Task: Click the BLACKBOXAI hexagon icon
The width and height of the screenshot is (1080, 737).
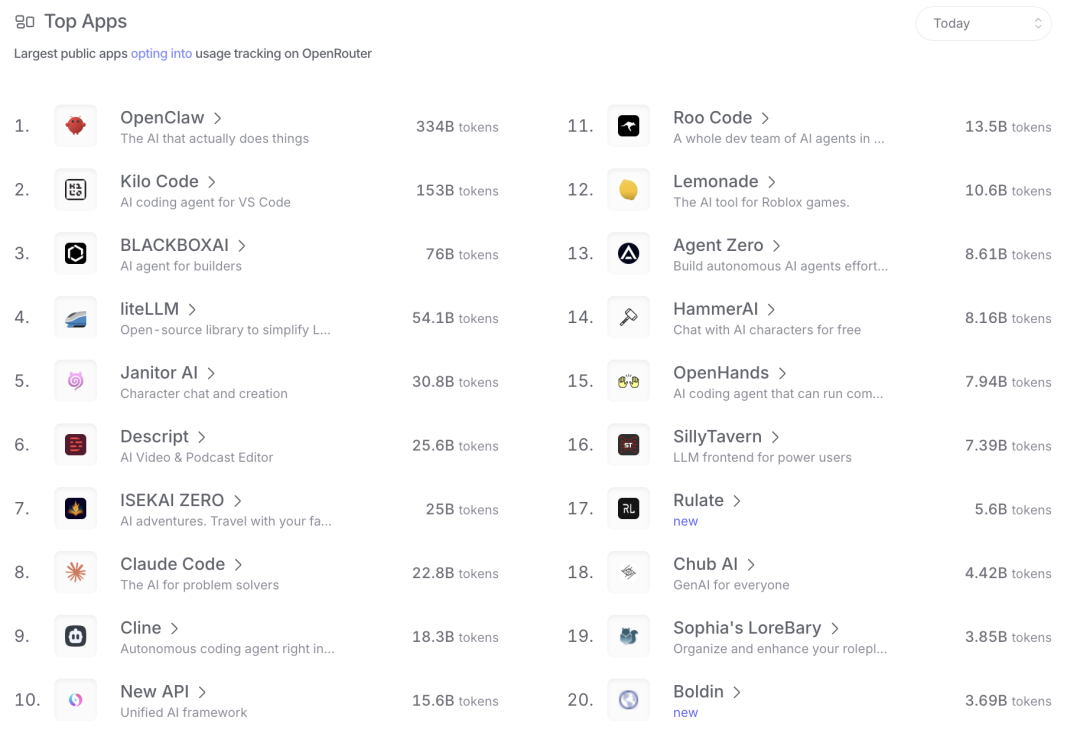Action: click(x=76, y=254)
